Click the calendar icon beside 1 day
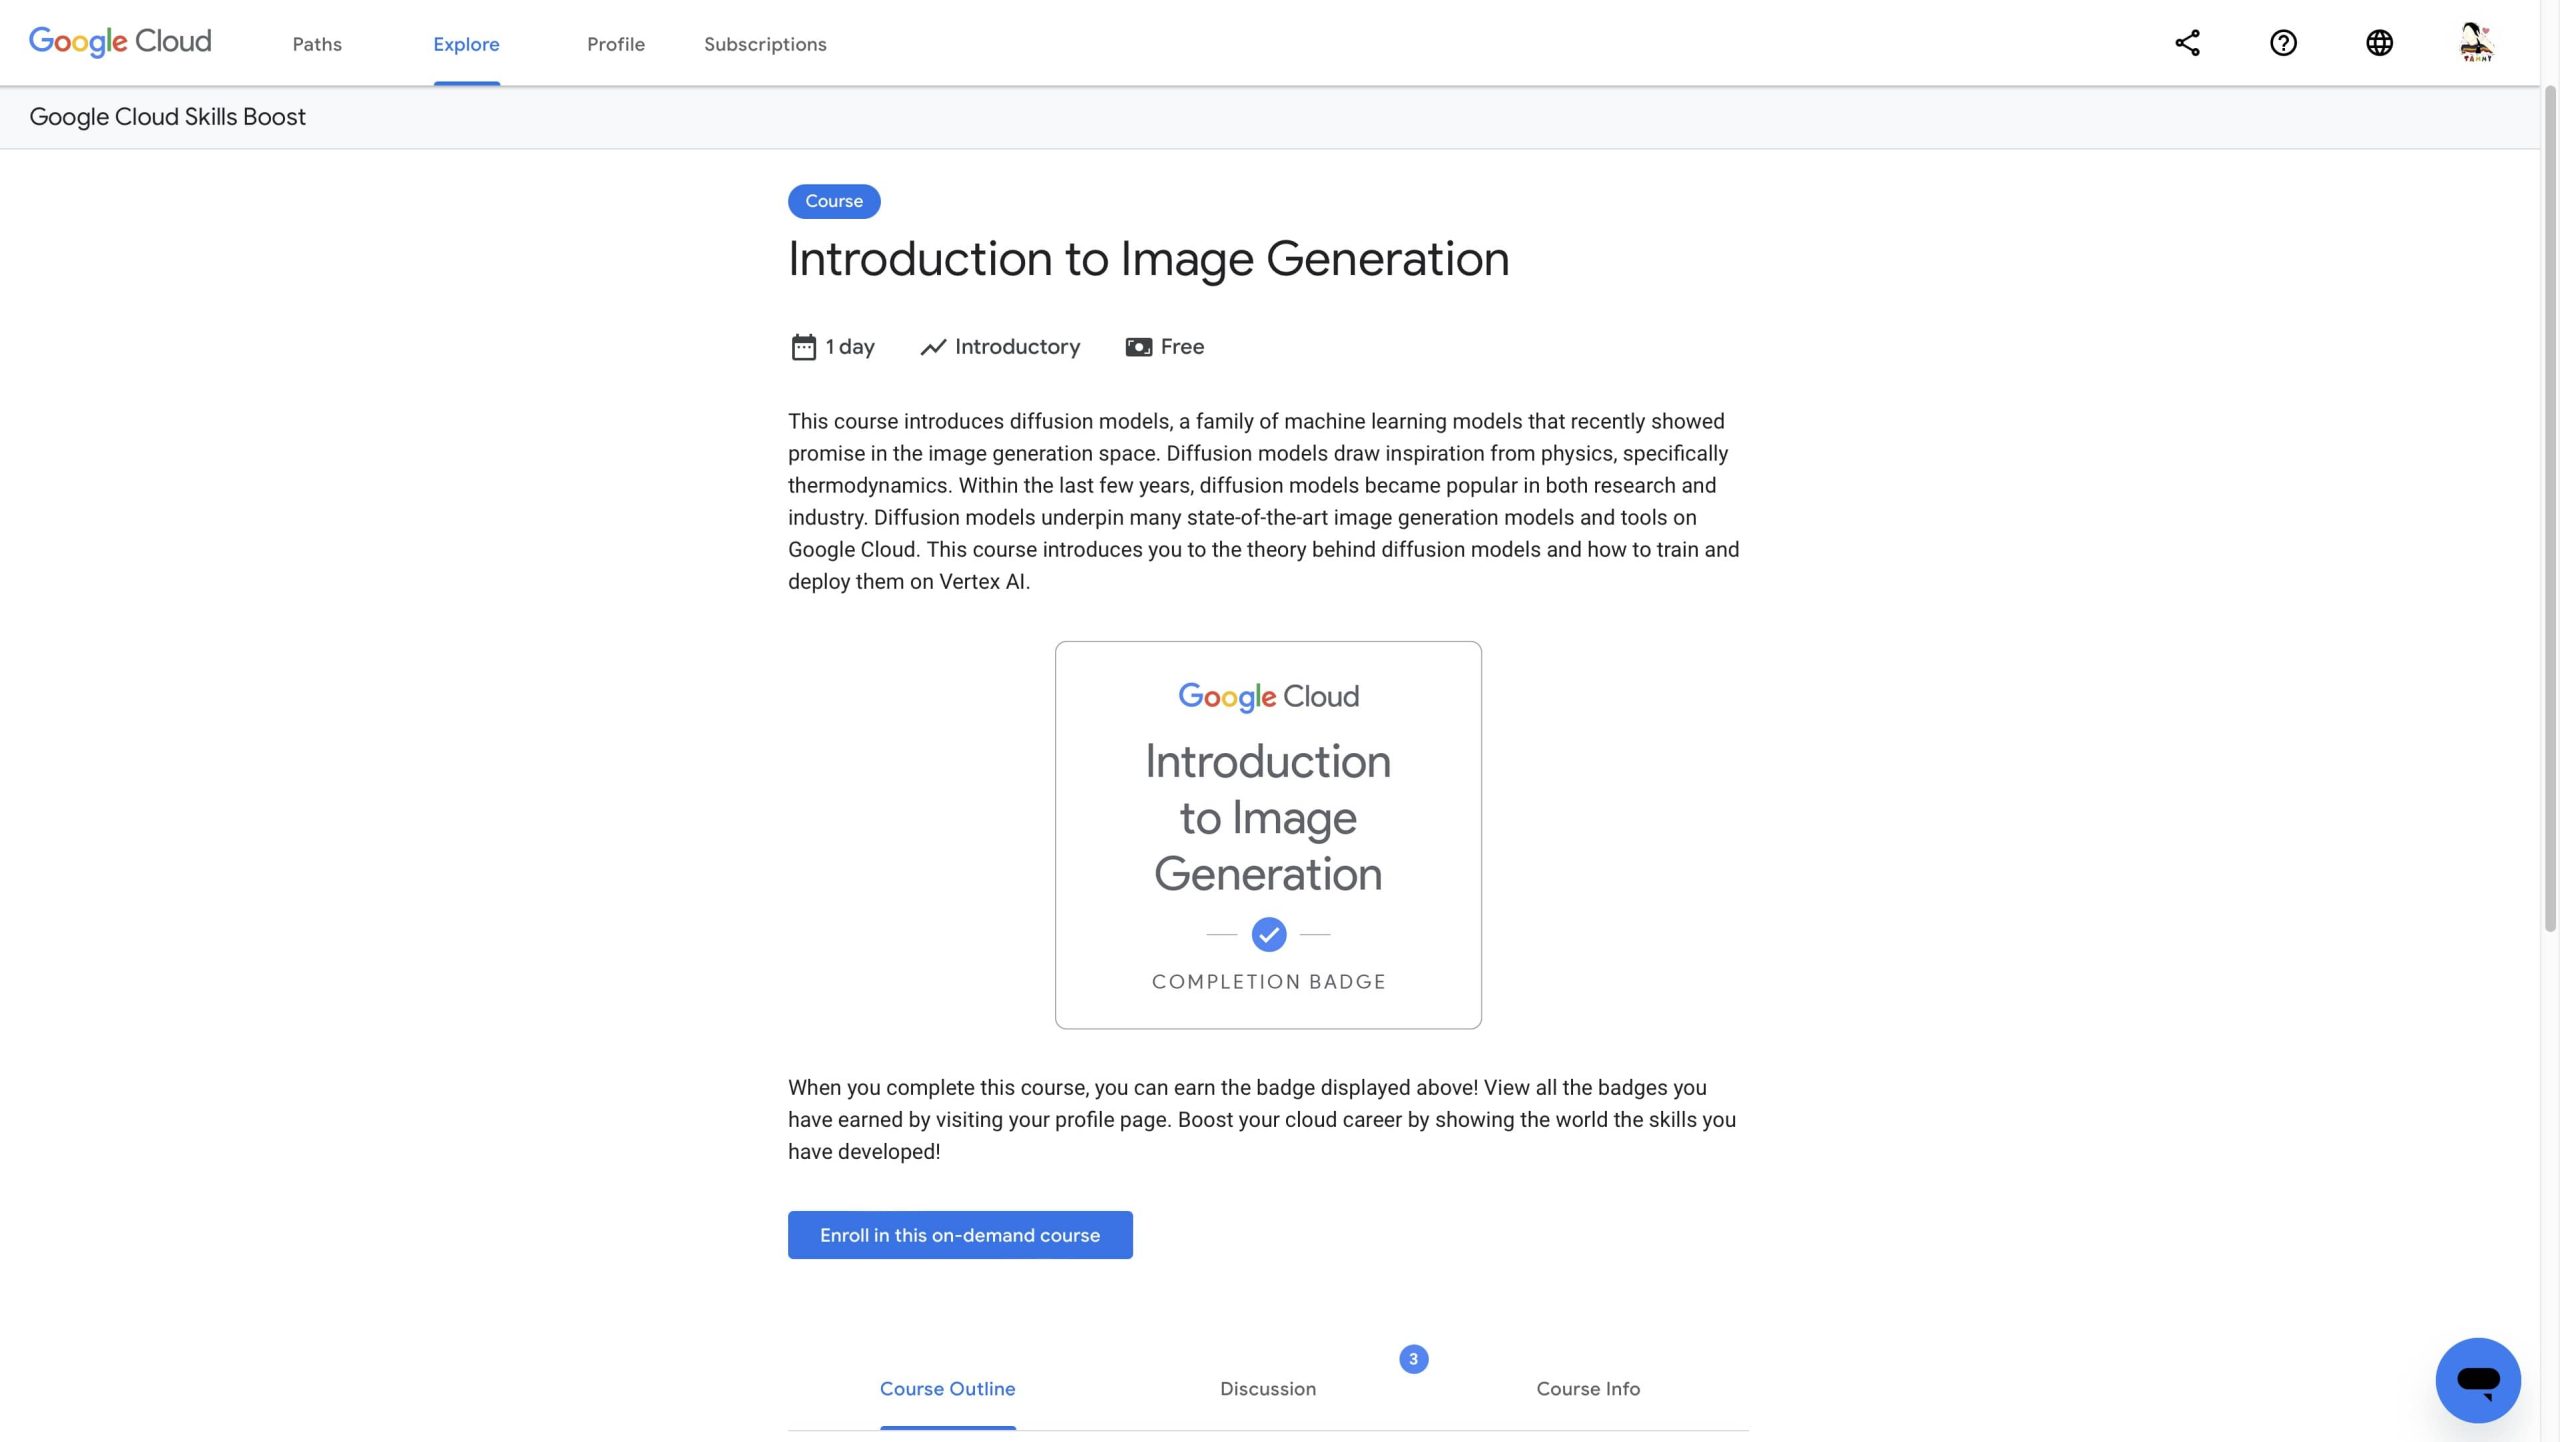The height and width of the screenshot is (1442, 2560). coord(803,347)
